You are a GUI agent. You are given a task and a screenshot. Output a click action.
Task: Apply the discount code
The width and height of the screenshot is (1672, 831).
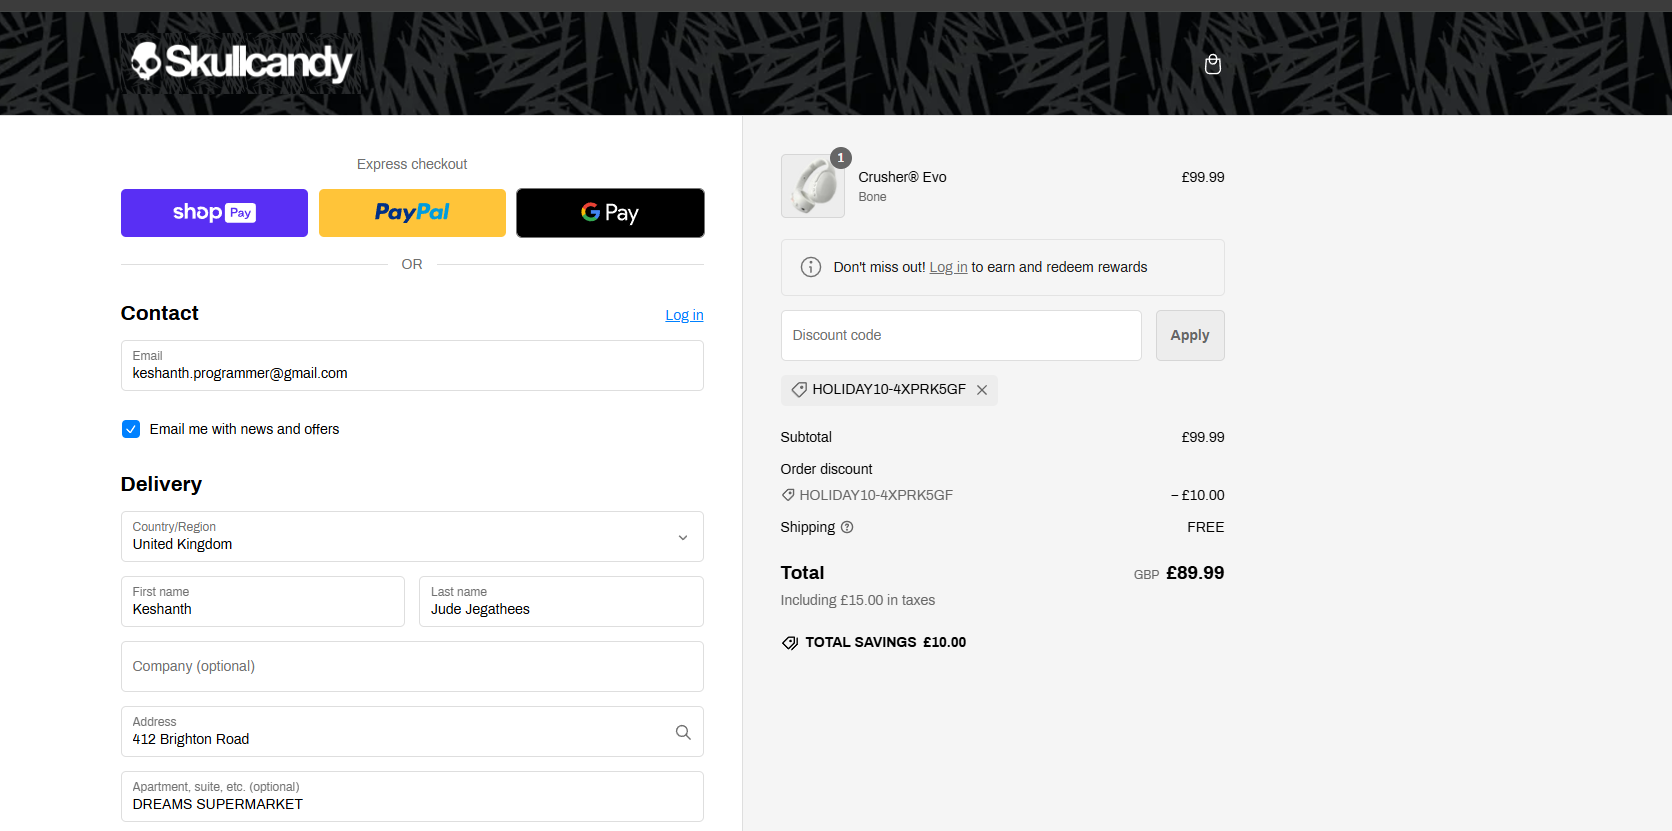[x=1189, y=335]
